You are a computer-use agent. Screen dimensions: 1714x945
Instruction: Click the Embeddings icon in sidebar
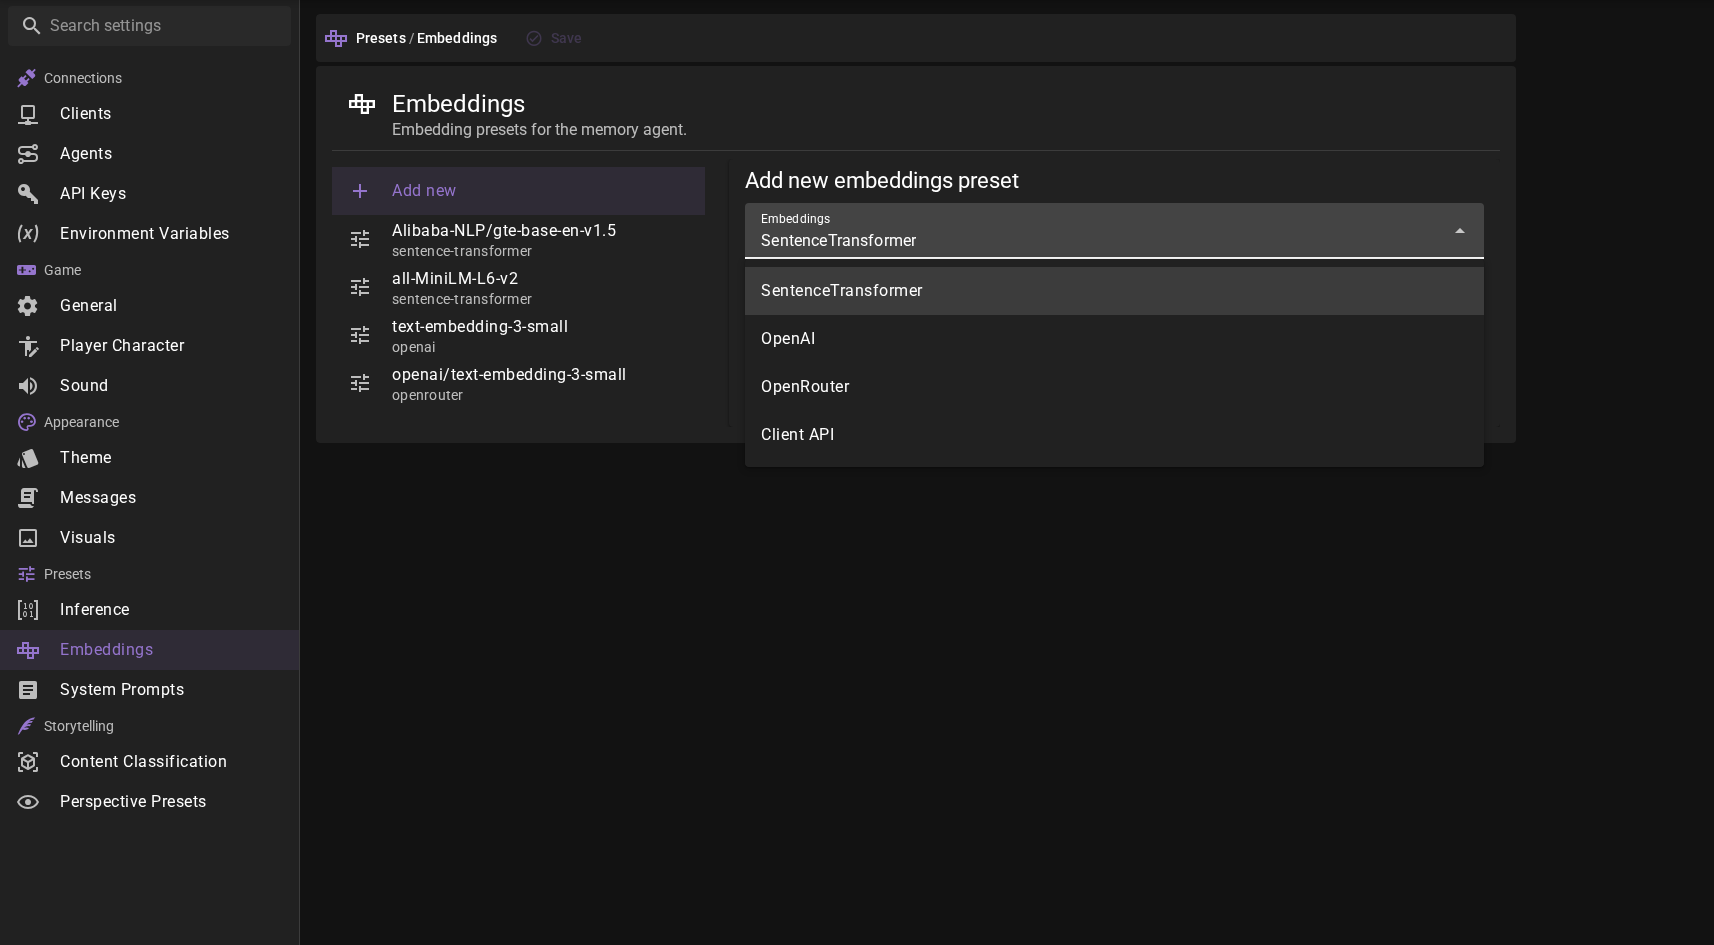coord(28,650)
